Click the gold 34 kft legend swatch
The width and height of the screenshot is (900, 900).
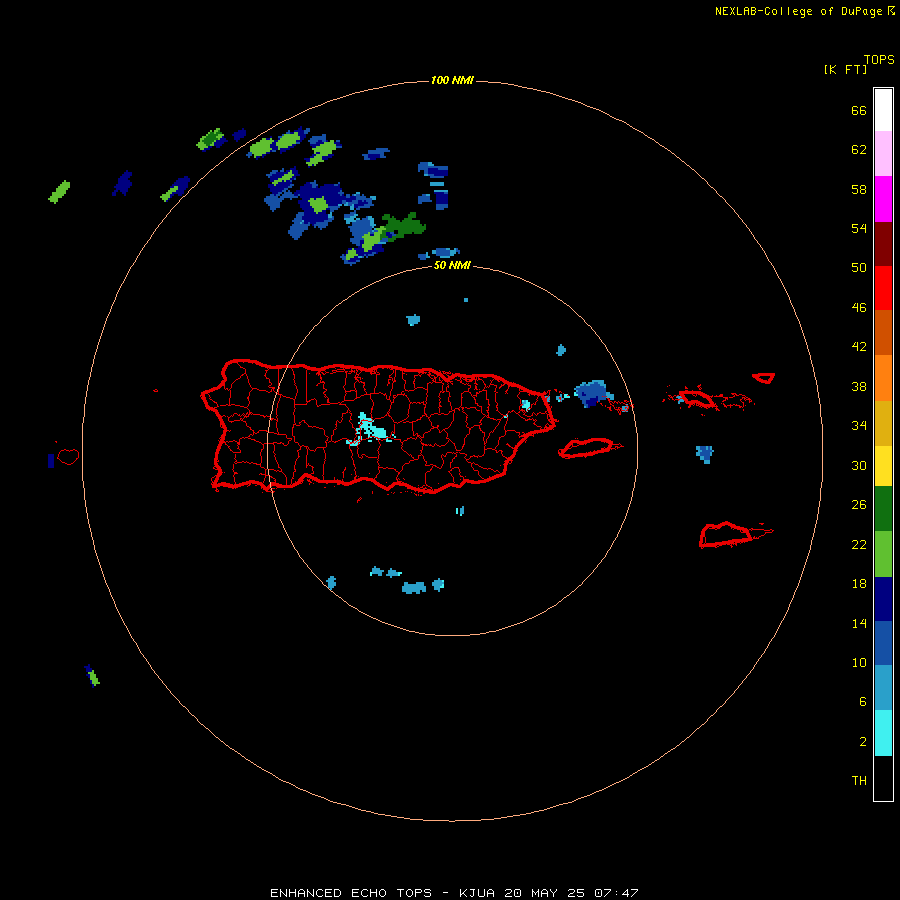click(x=883, y=423)
